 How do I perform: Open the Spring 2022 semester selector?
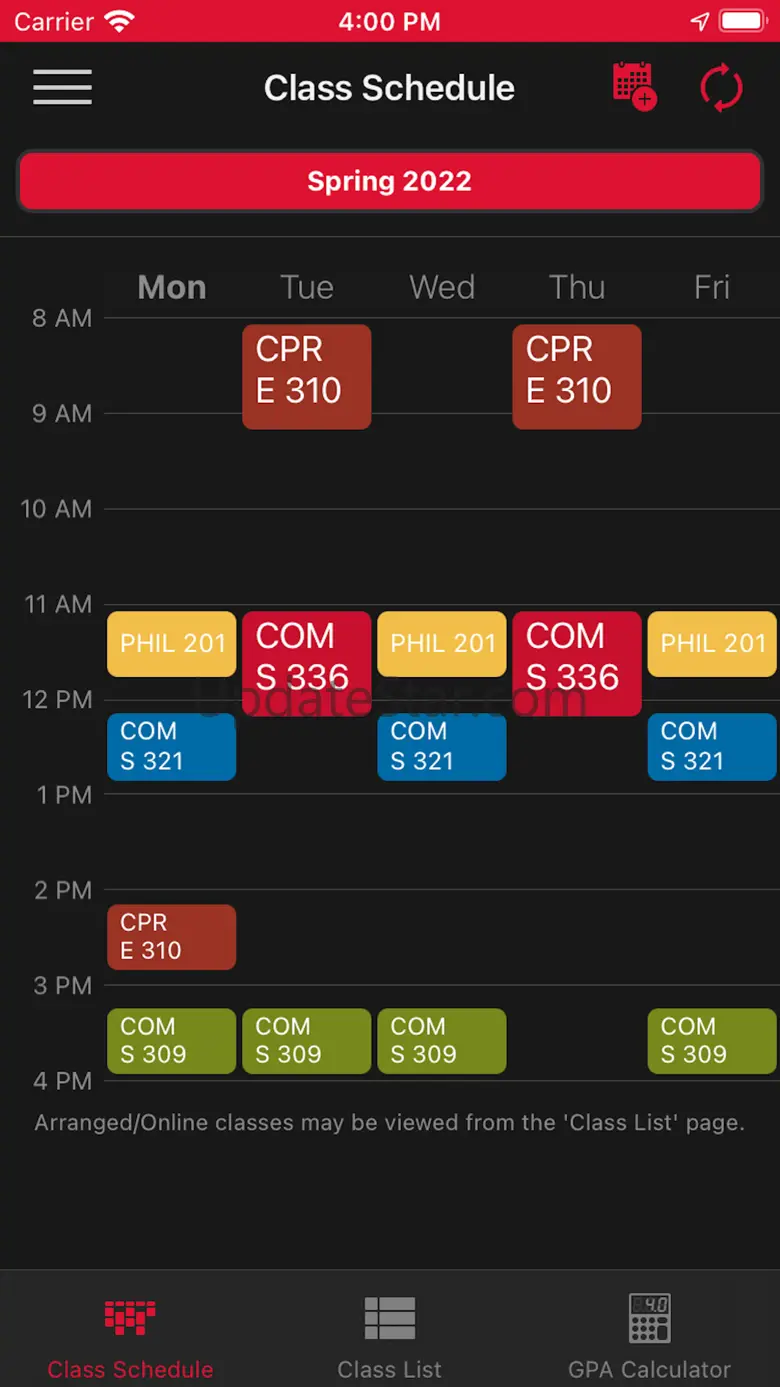pyautogui.click(x=390, y=181)
